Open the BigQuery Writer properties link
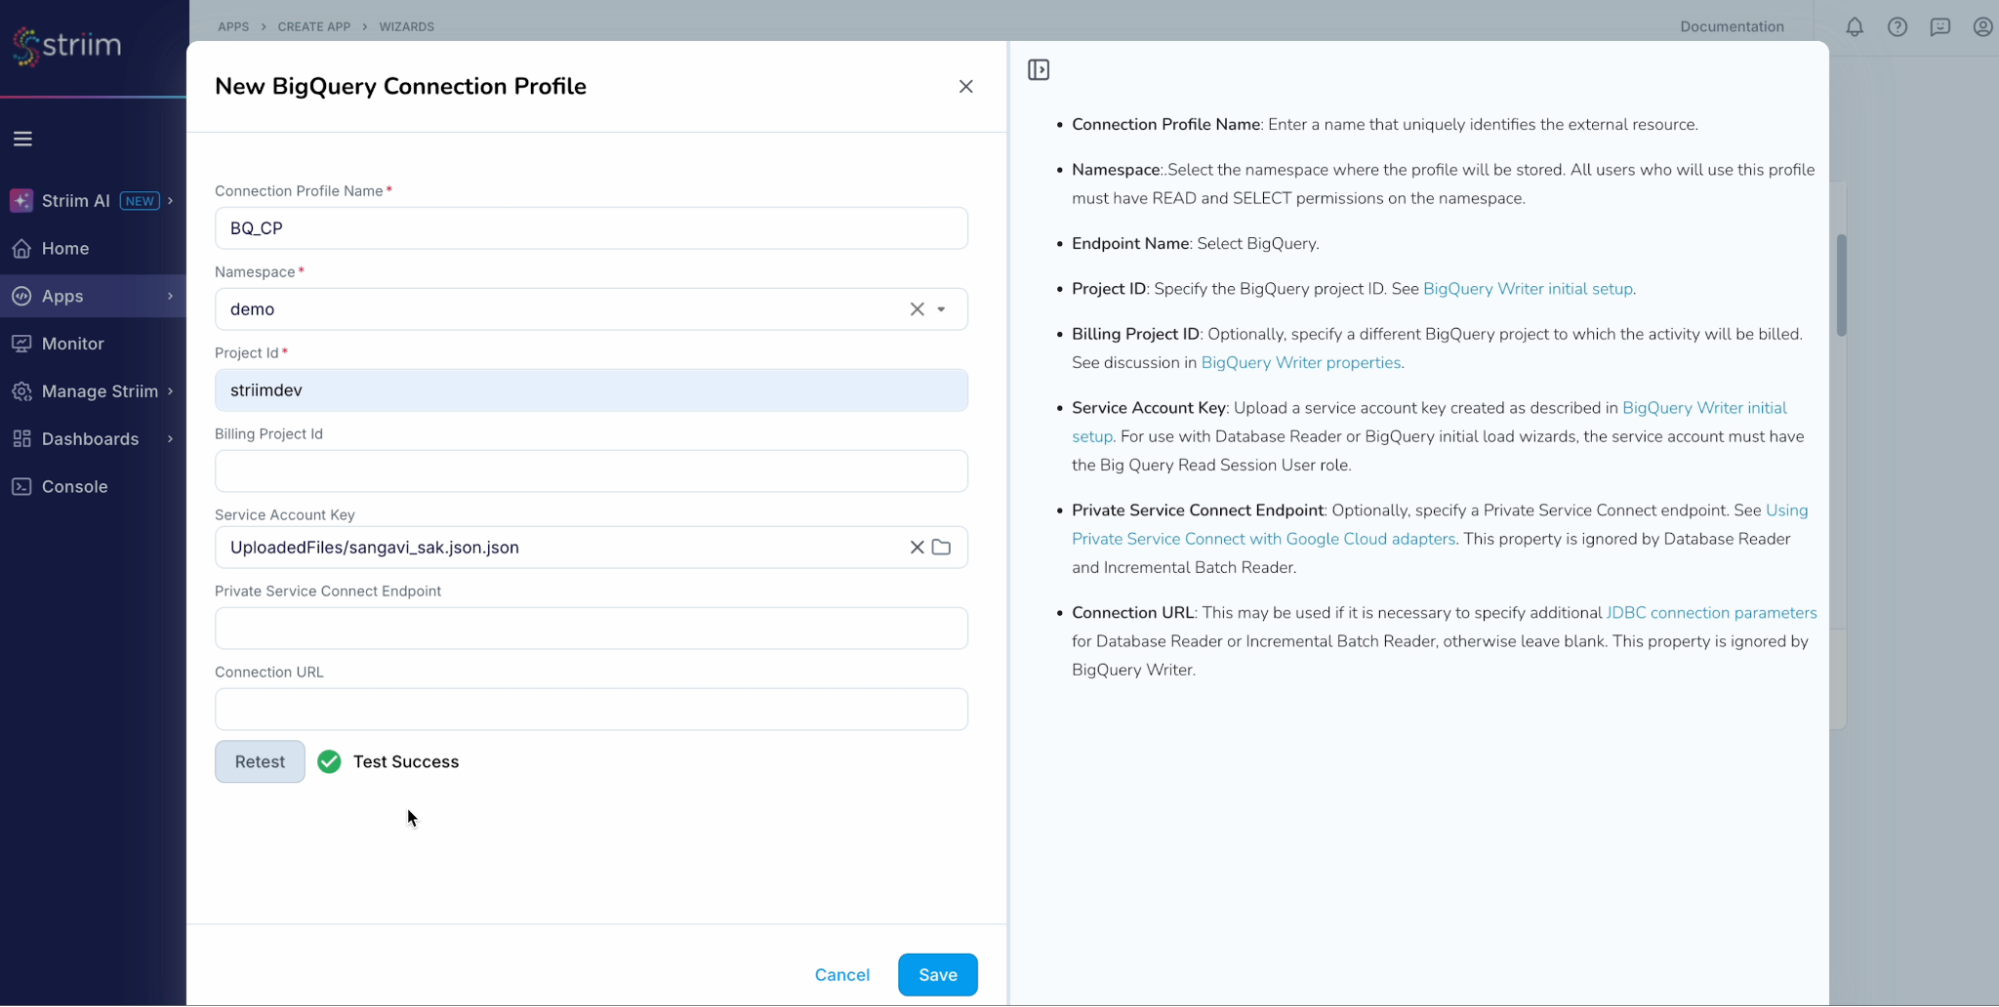This screenshot has height=1007, width=1999. point(1300,363)
